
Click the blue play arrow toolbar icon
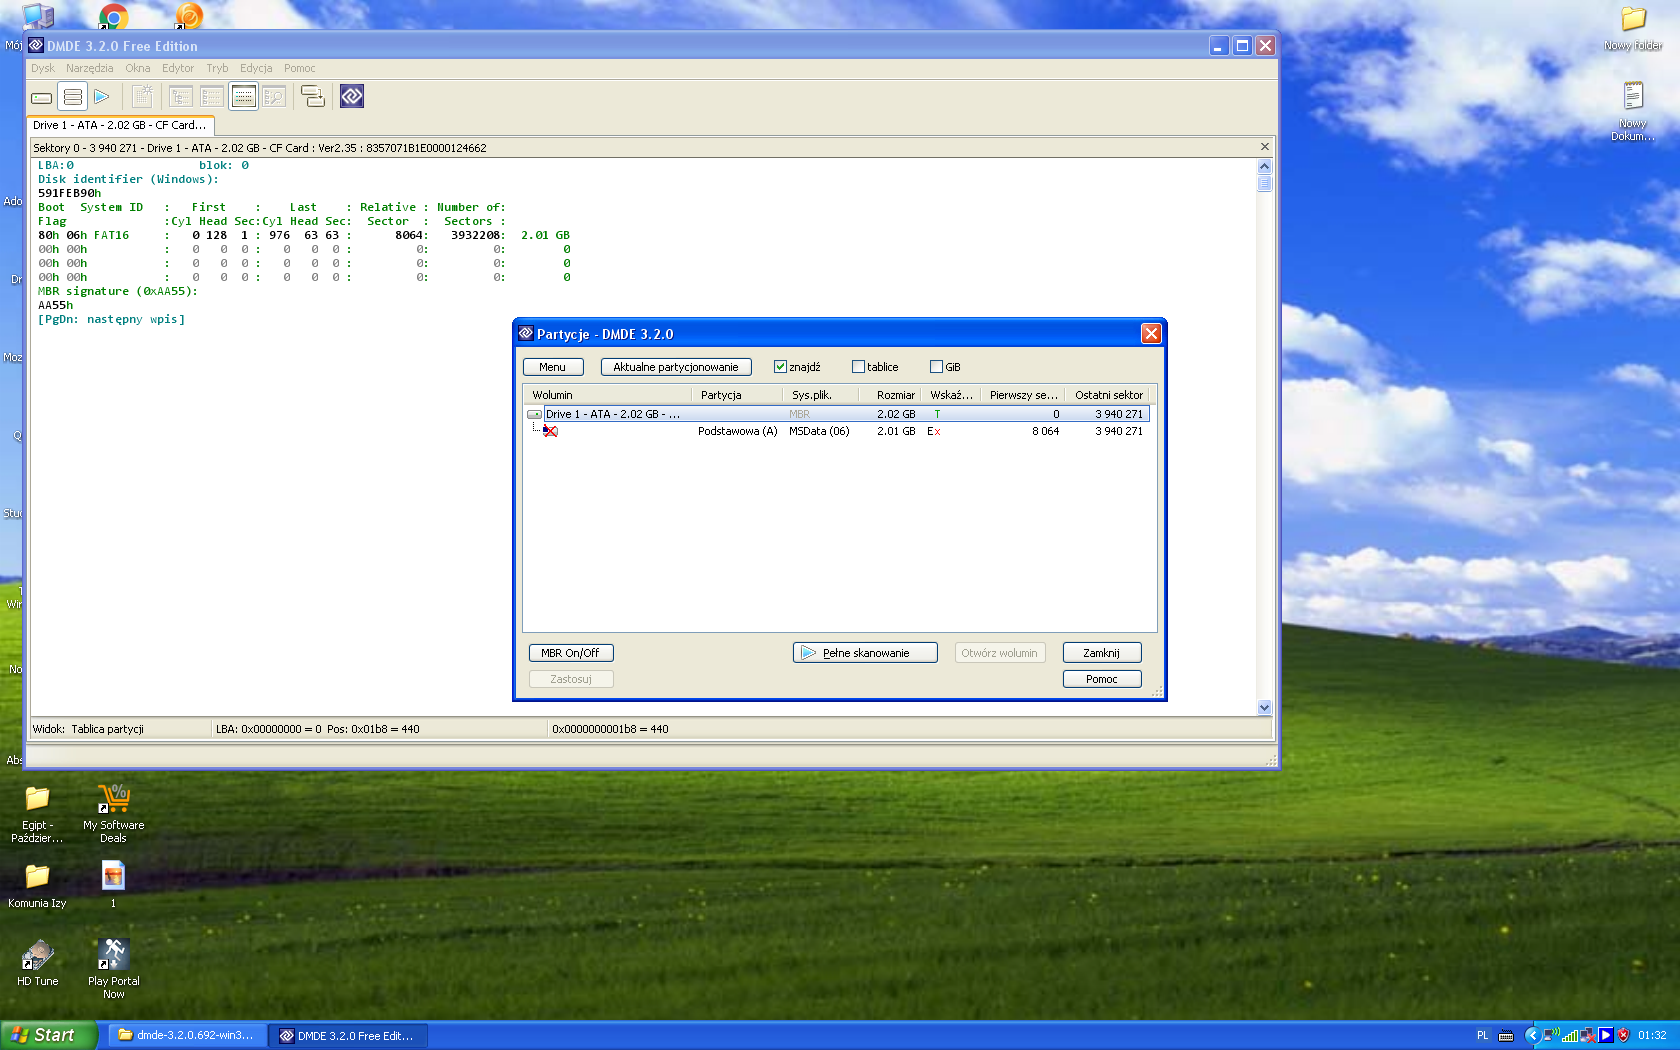[101, 97]
